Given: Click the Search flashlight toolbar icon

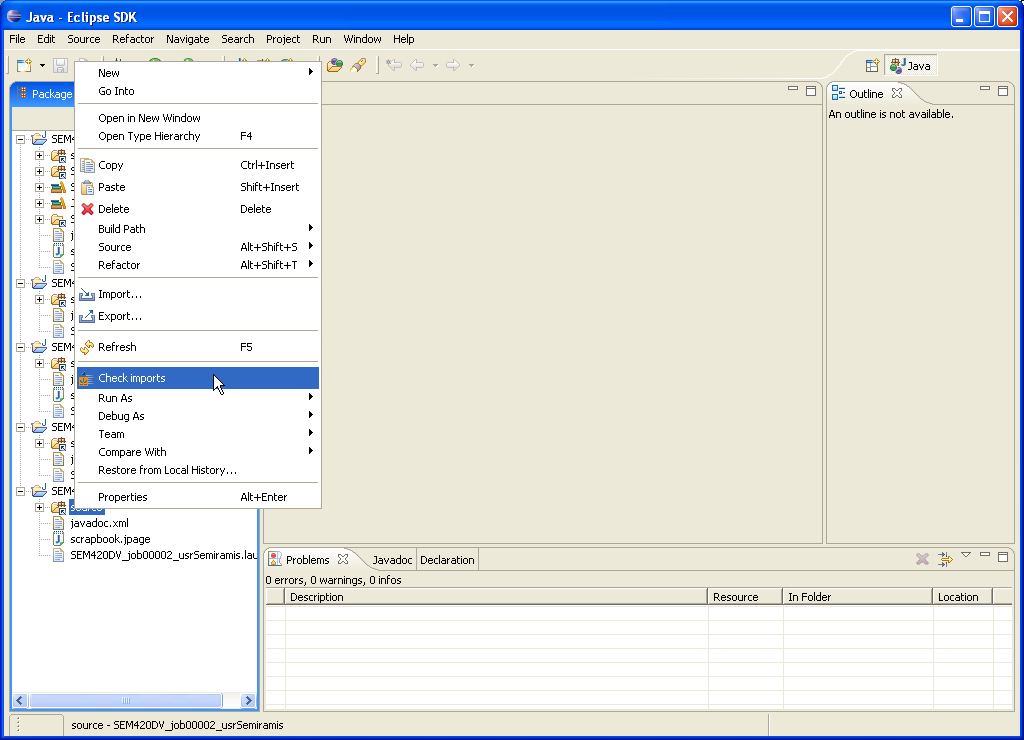Looking at the screenshot, I should [x=358, y=65].
